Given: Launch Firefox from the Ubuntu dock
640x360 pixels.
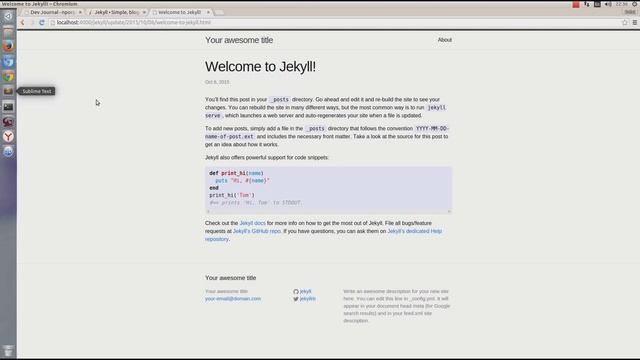Looking at the screenshot, I should tap(8, 46).
